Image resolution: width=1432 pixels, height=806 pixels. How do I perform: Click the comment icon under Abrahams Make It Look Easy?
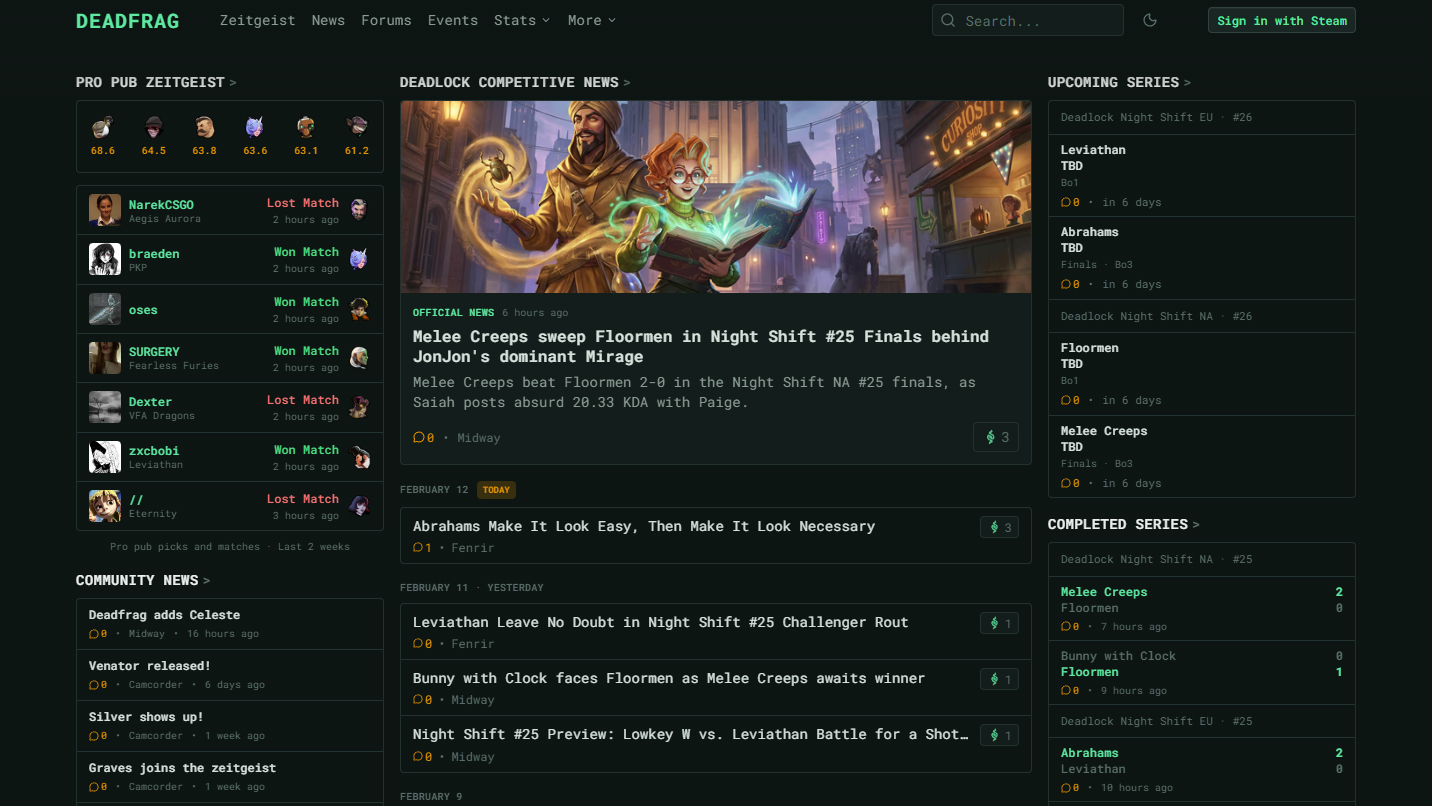pos(418,548)
